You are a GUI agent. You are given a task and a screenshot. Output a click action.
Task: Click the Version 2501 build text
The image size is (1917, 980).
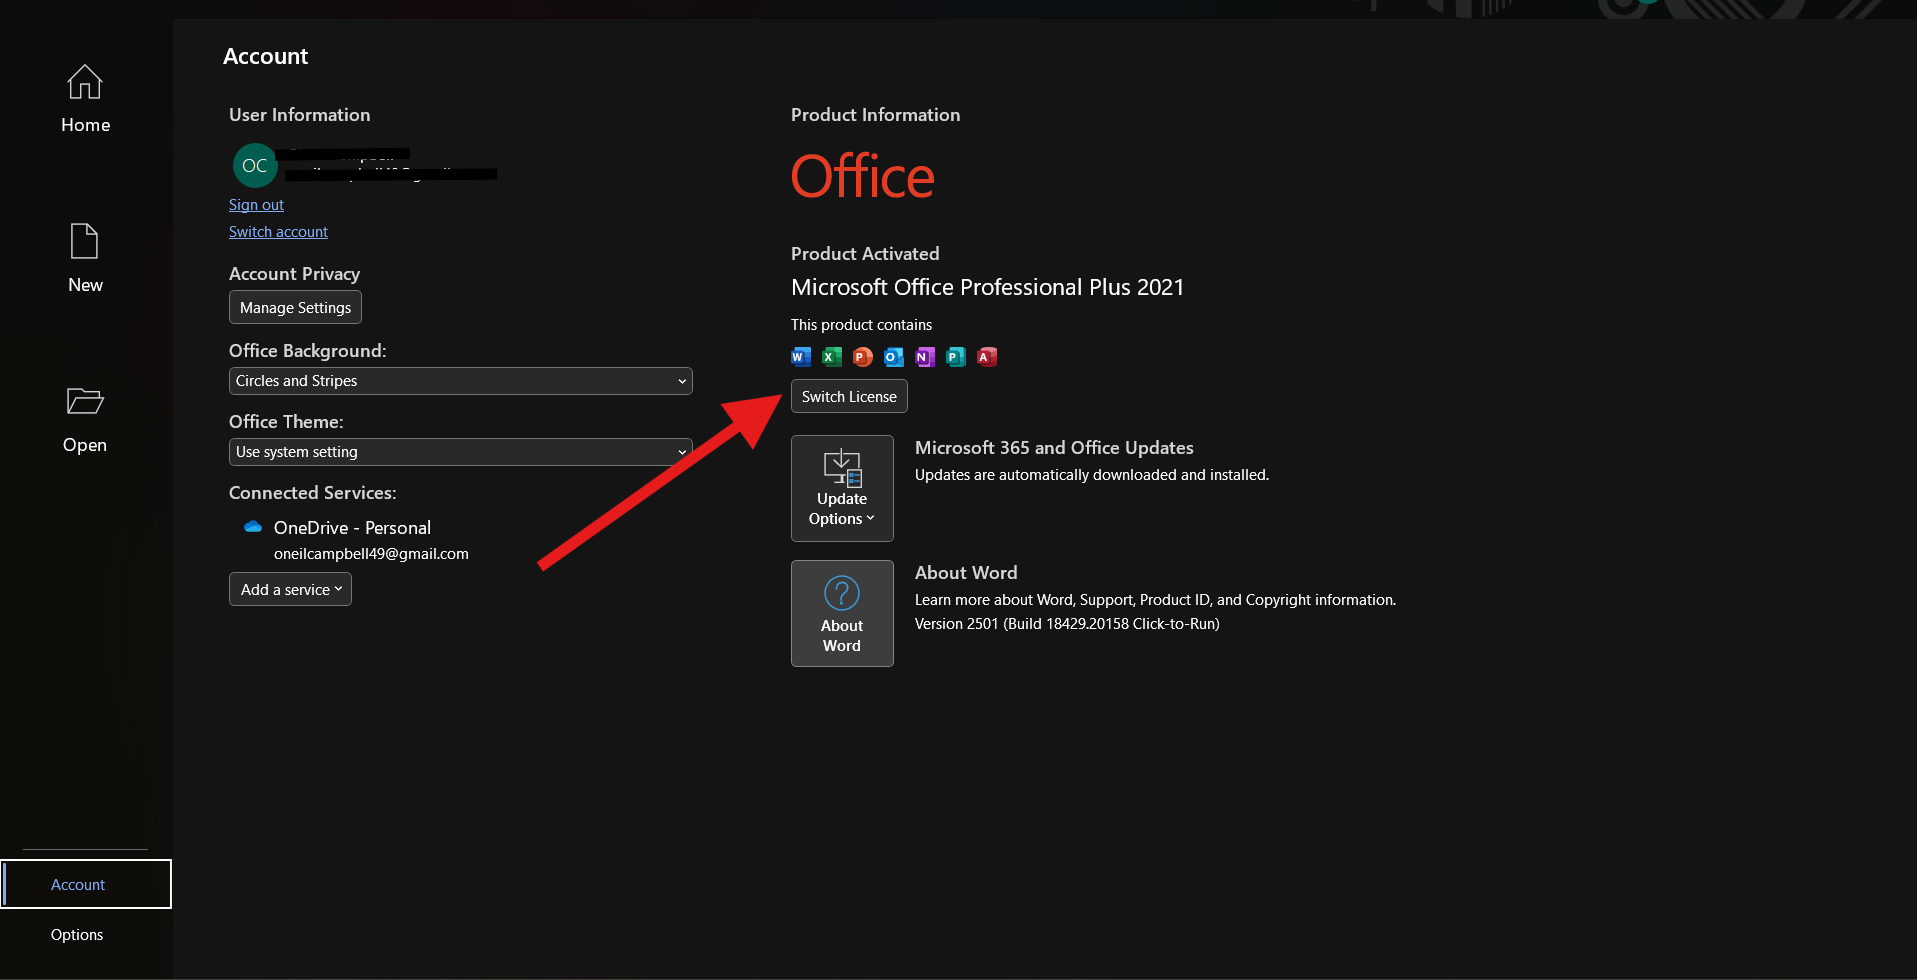pyautogui.click(x=1067, y=624)
